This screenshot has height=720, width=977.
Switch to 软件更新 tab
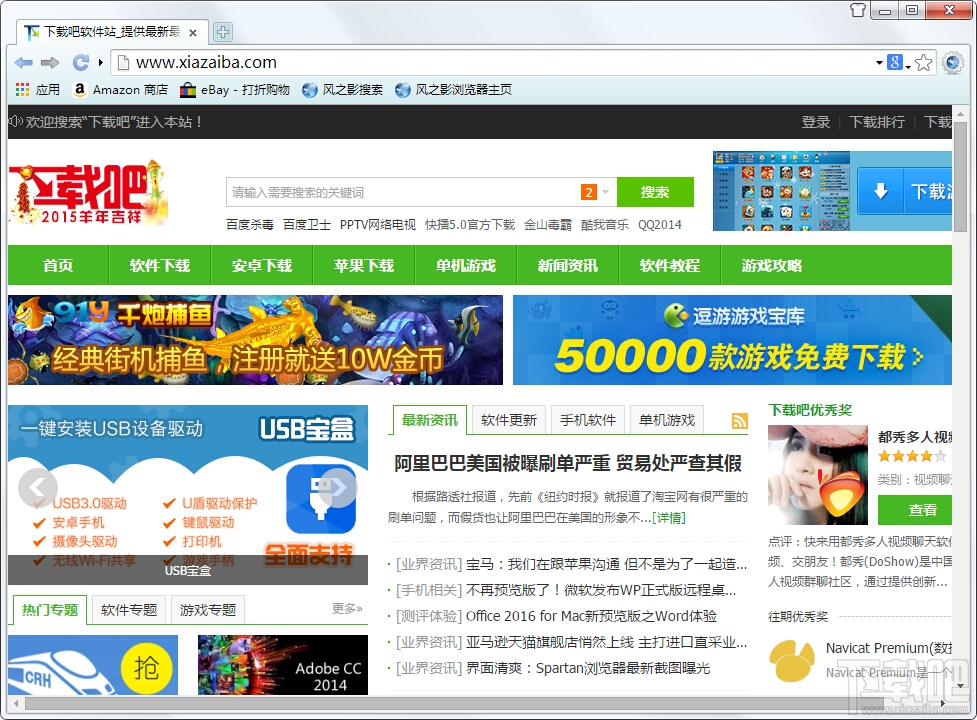[508, 420]
